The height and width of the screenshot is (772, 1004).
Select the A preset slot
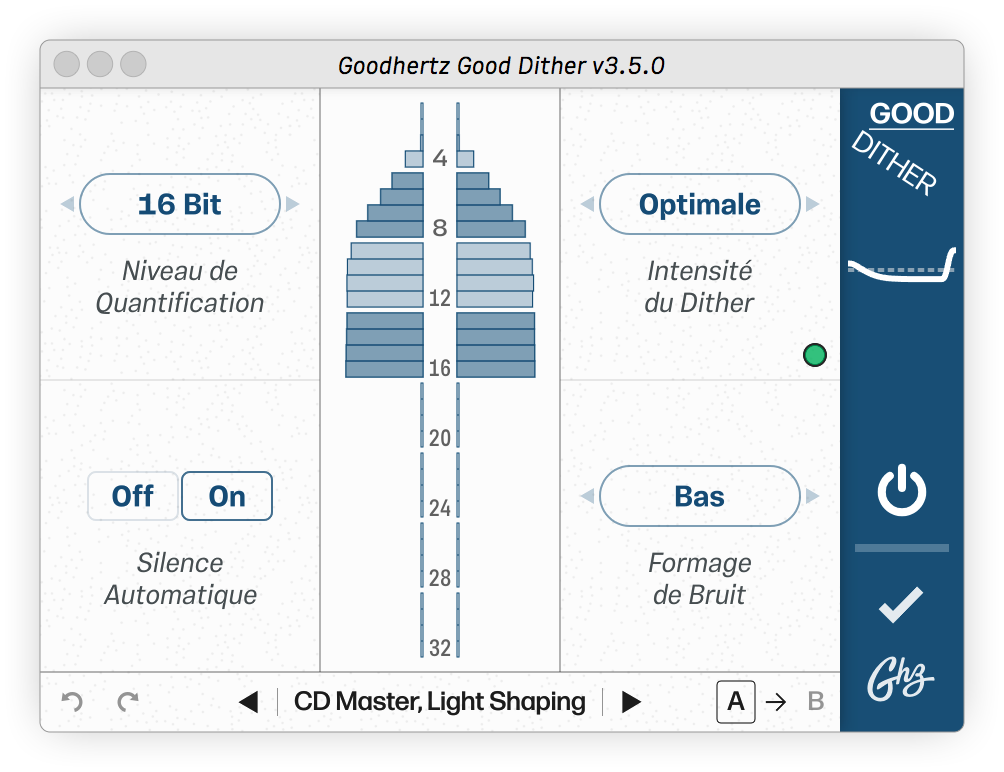736,702
